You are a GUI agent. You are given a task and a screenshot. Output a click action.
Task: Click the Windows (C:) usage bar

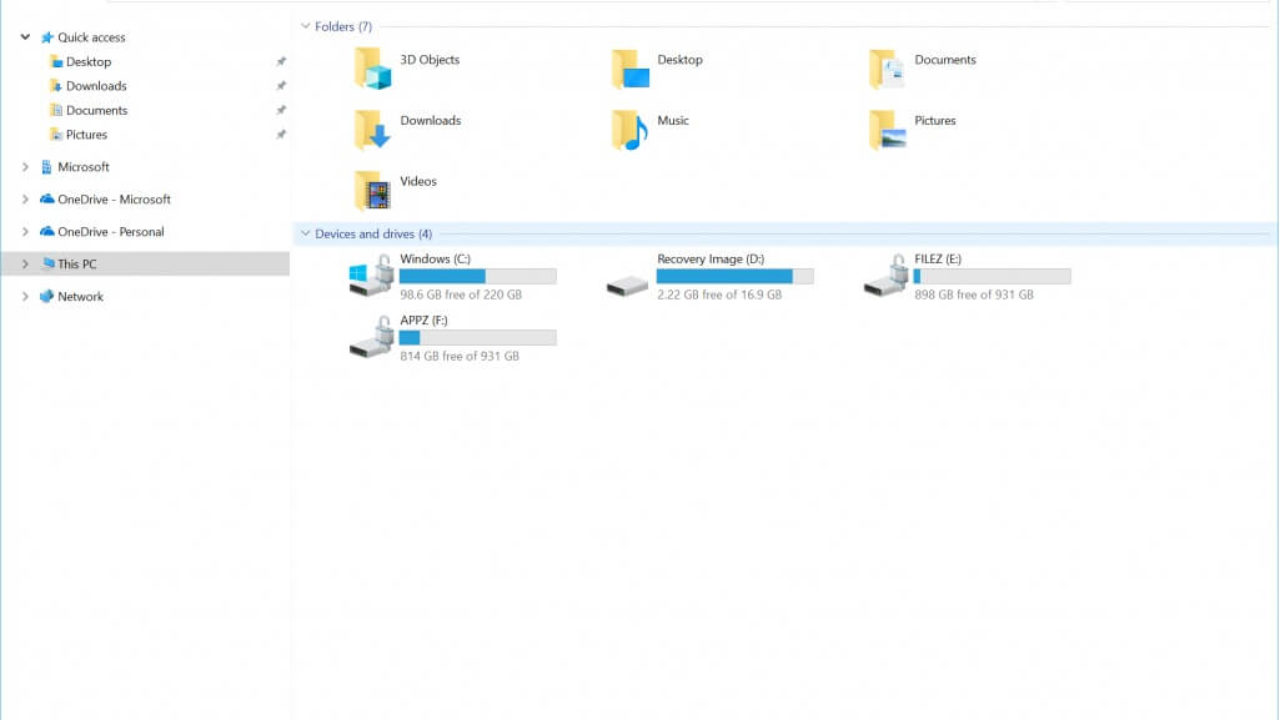(x=478, y=277)
